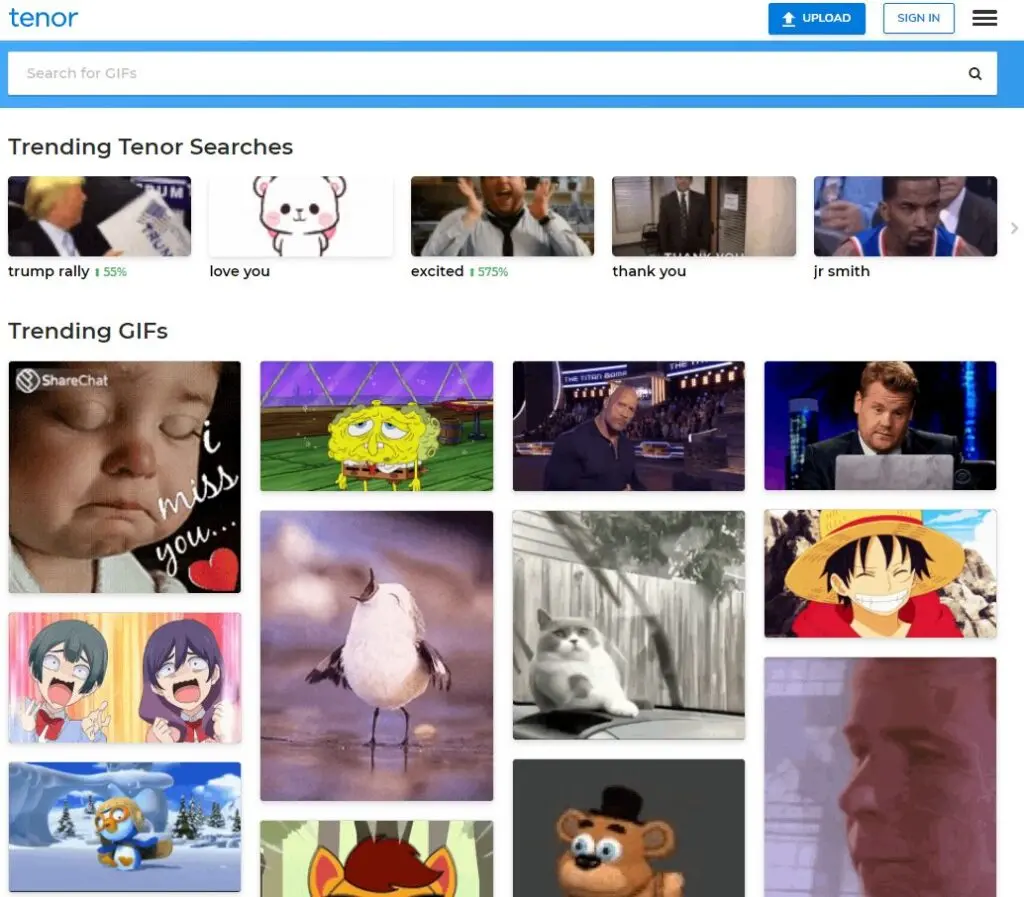Open the bear with top hat GIF

pos(628,828)
